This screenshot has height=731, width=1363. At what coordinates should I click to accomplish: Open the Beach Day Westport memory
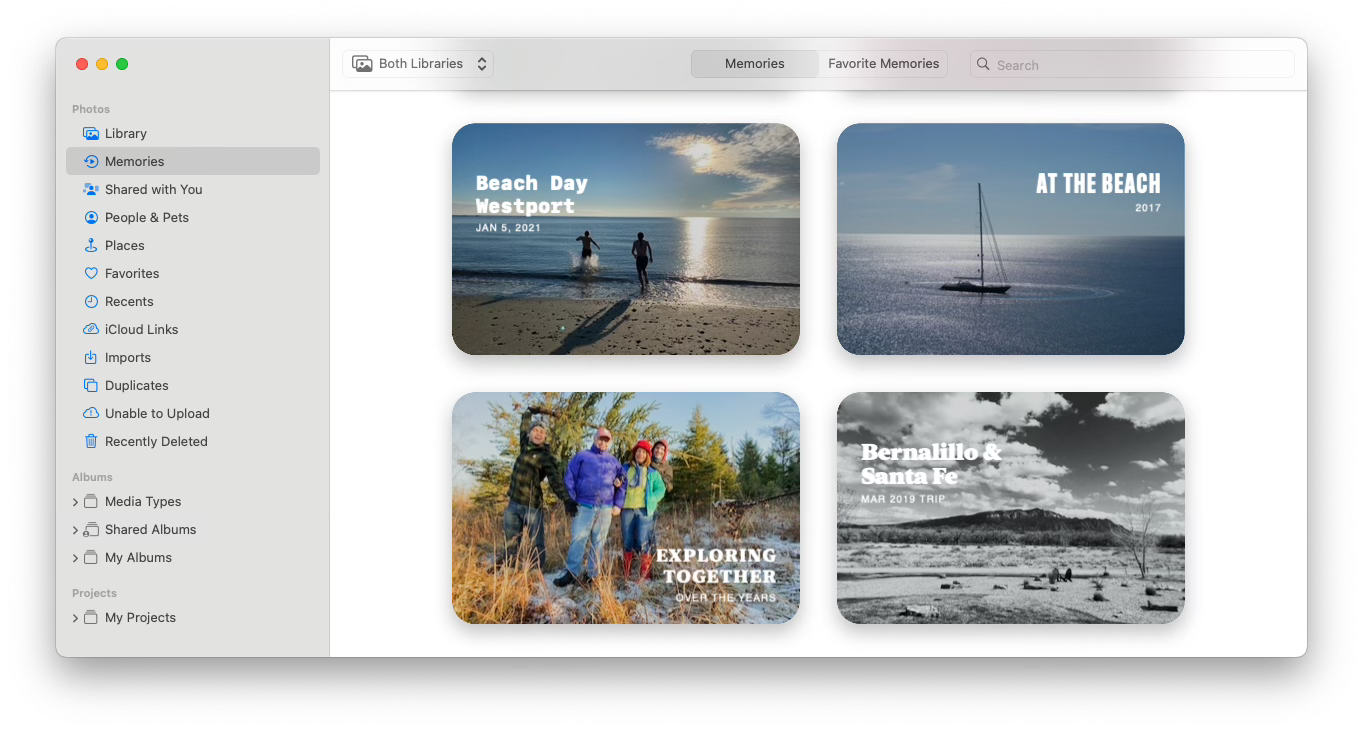(x=626, y=239)
